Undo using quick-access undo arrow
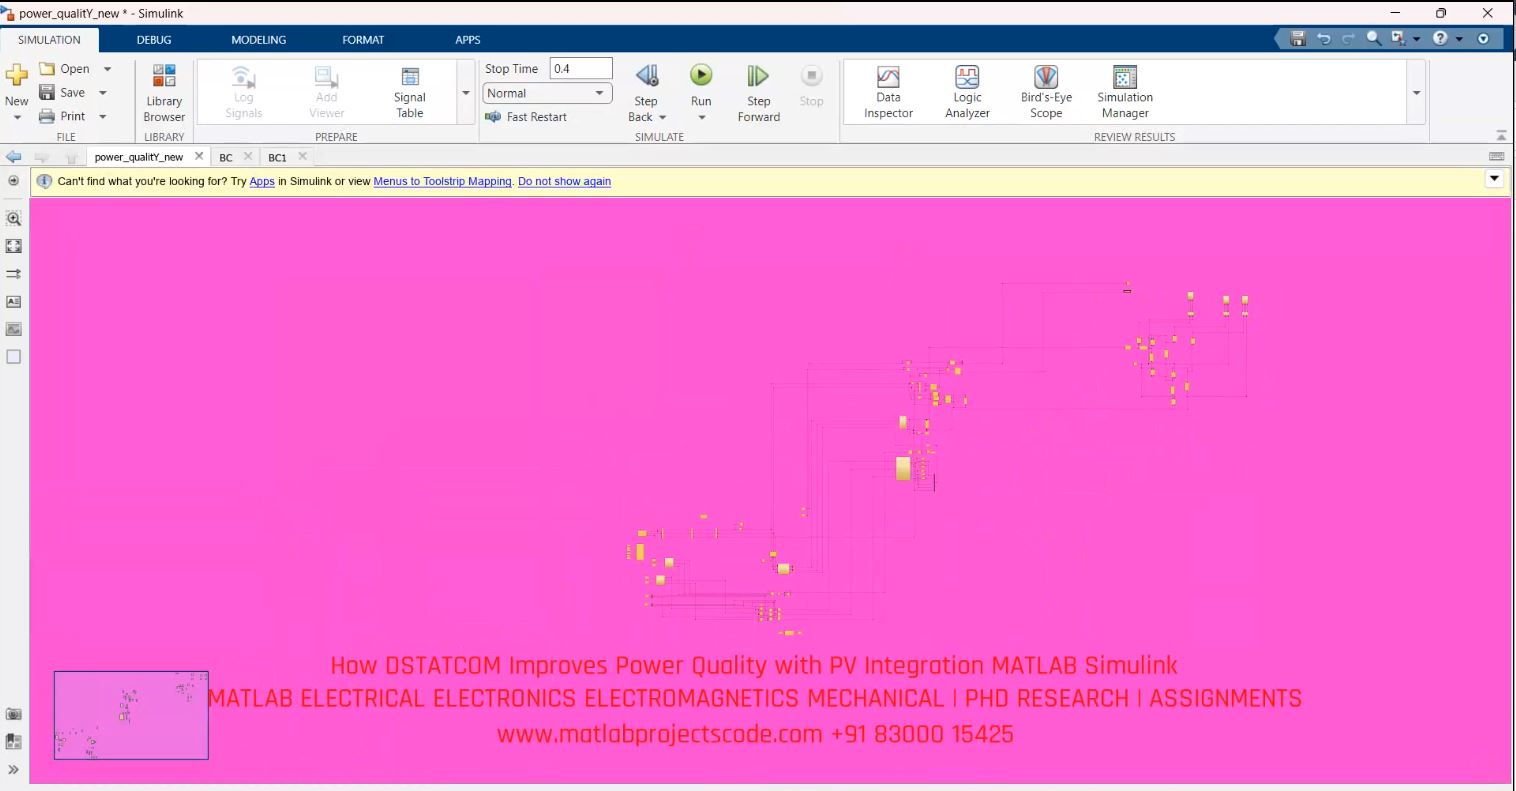 1323,39
